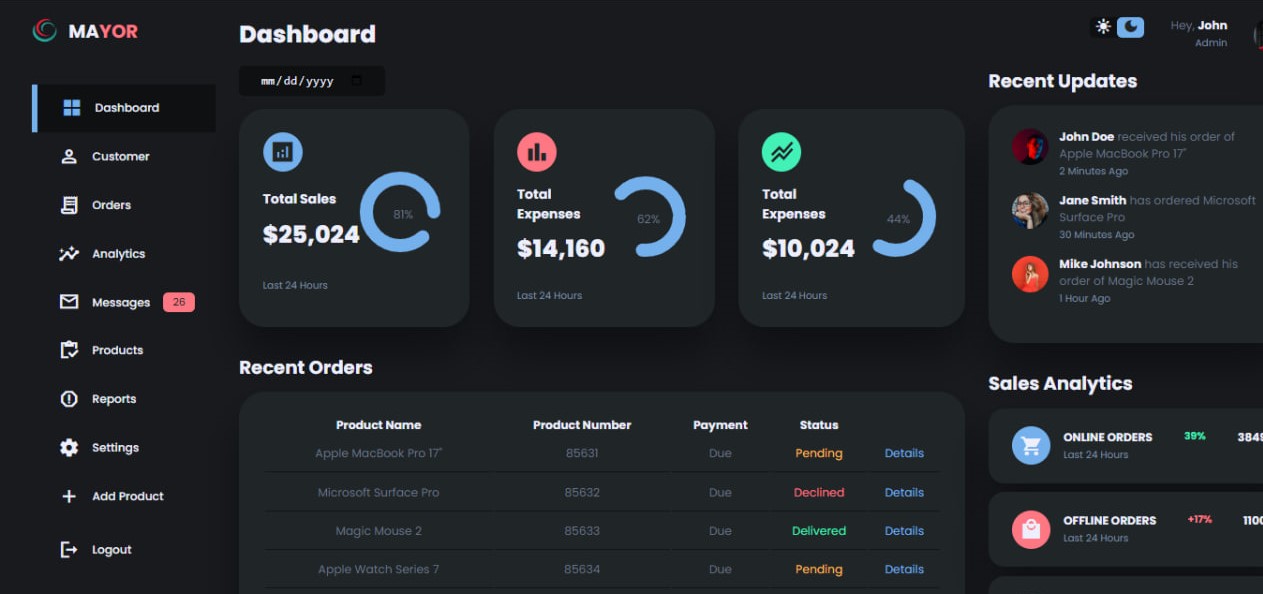Click the 39% online orders percentage
This screenshot has height=594, width=1263.
tap(1195, 436)
